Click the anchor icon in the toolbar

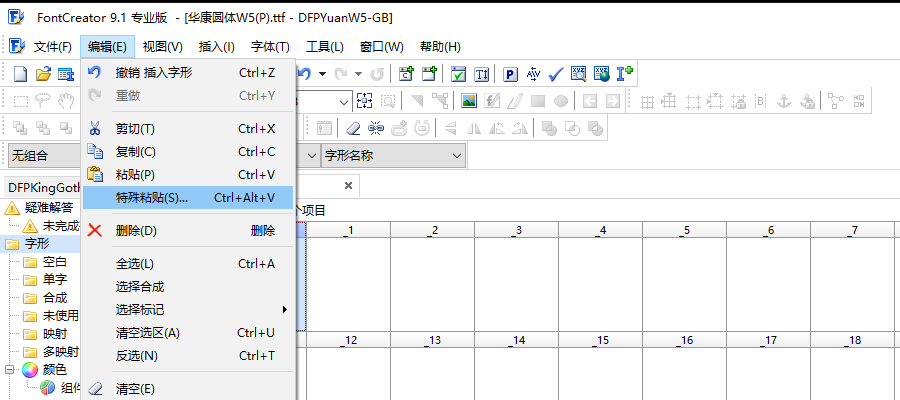784,102
